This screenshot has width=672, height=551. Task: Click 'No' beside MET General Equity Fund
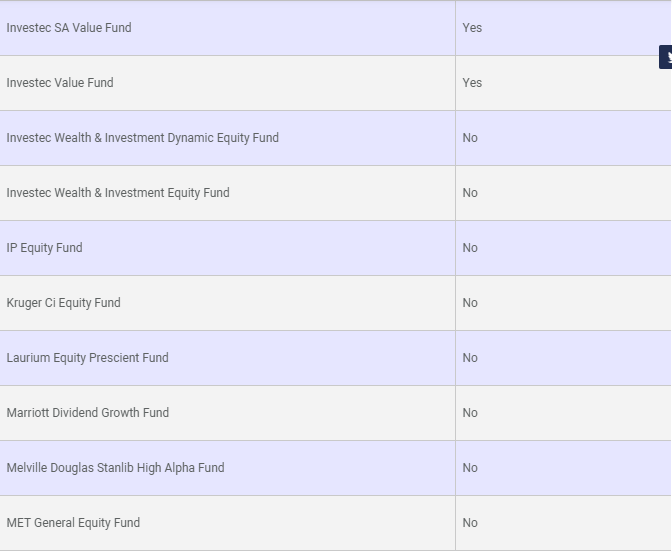coord(470,523)
